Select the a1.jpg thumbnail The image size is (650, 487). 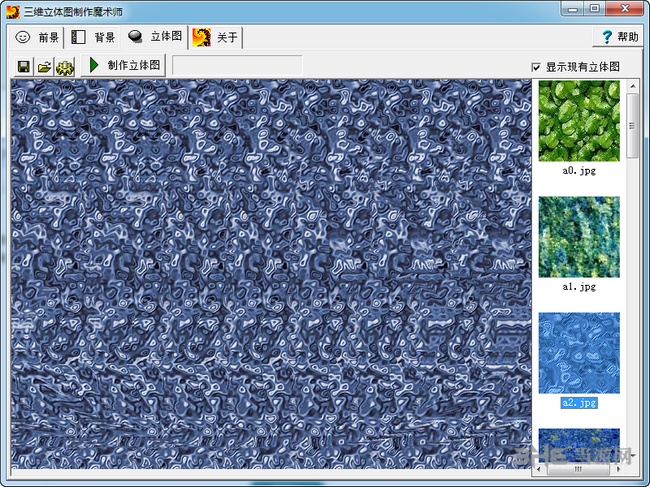[579, 237]
